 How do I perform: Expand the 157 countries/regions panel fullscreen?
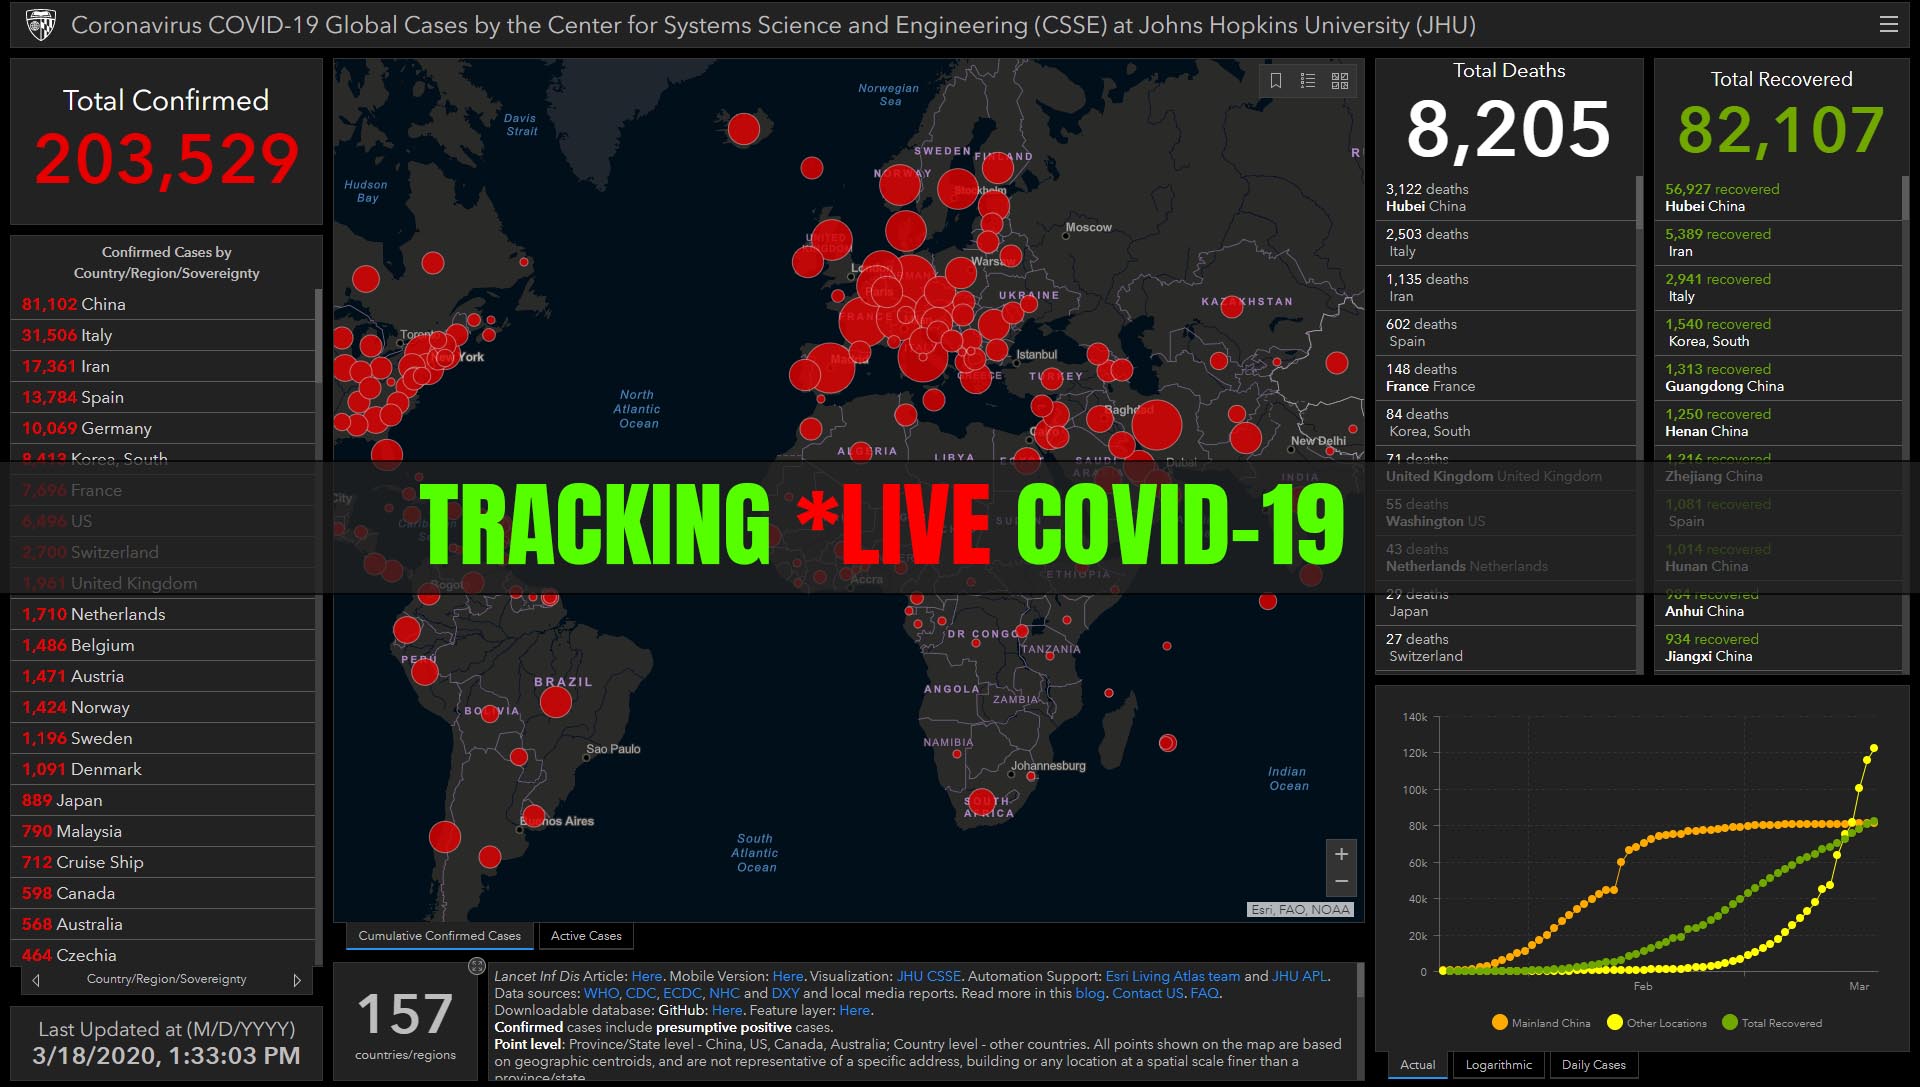click(x=477, y=966)
